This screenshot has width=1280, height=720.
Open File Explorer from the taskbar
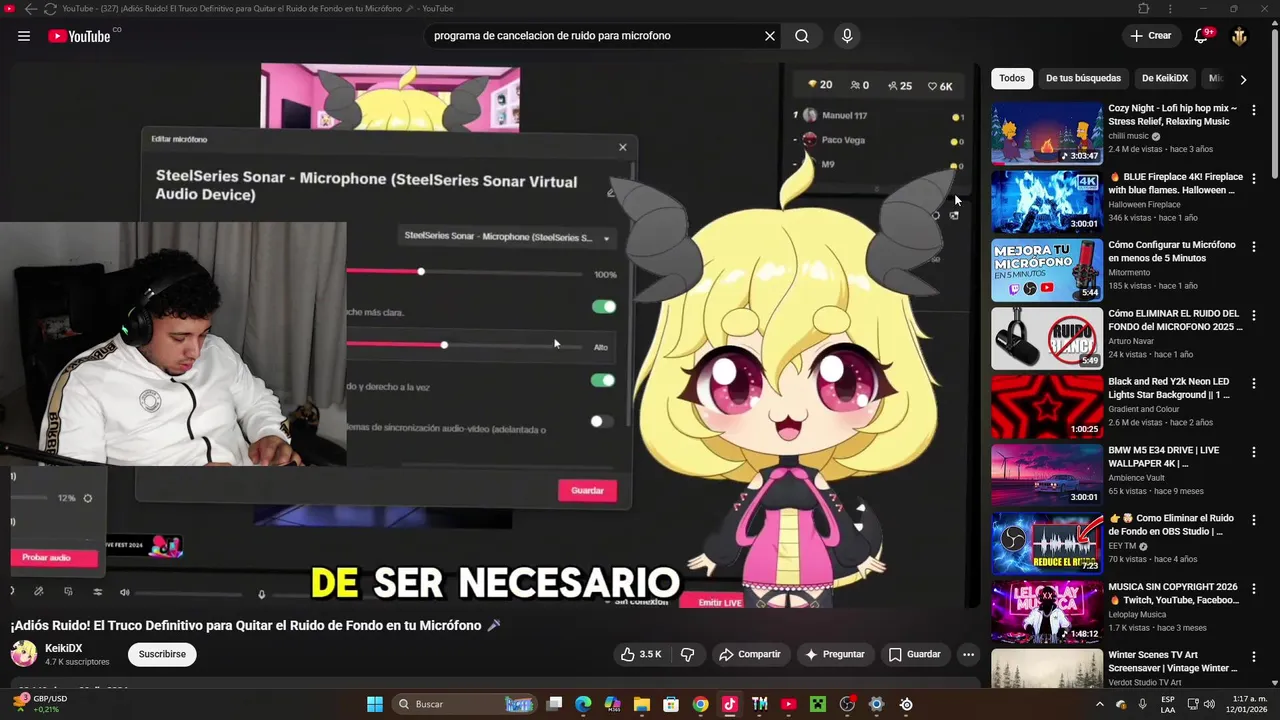[642, 704]
